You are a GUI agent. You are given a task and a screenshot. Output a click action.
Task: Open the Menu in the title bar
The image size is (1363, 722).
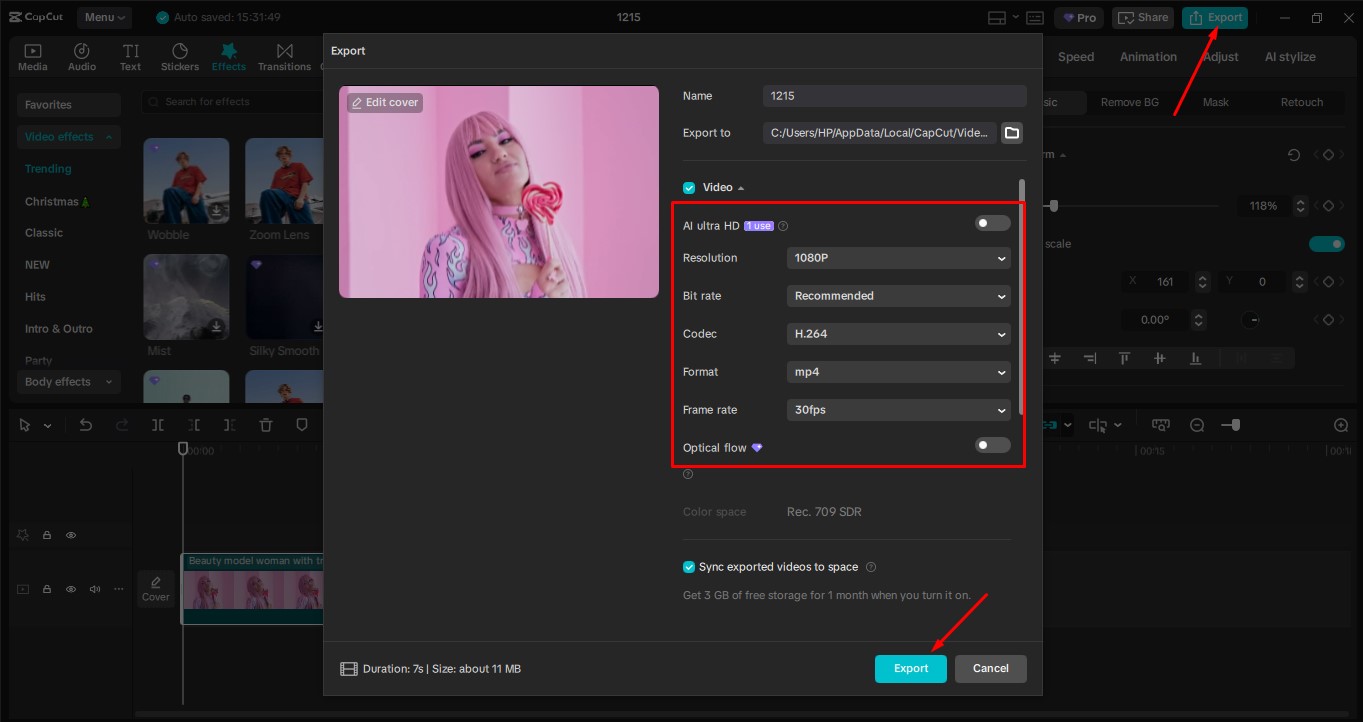tap(105, 16)
